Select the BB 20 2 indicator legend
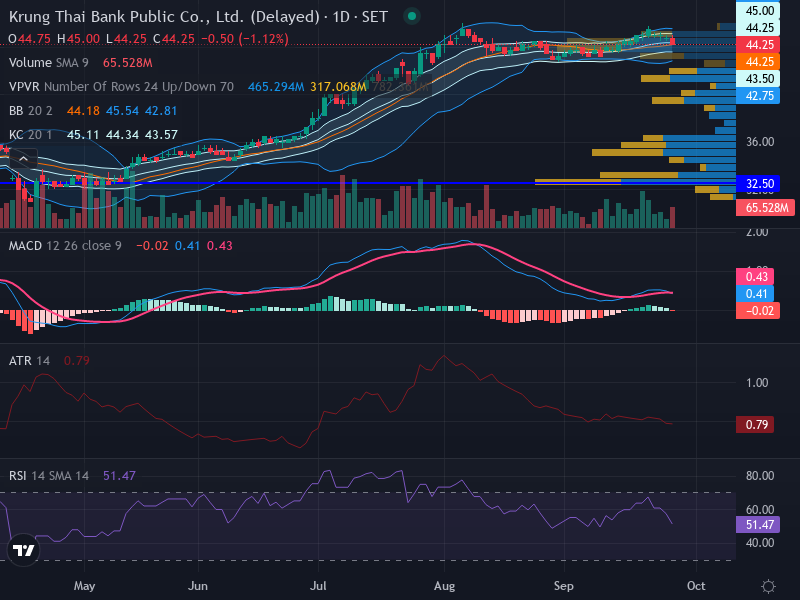The image size is (800, 600). pos(31,111)
